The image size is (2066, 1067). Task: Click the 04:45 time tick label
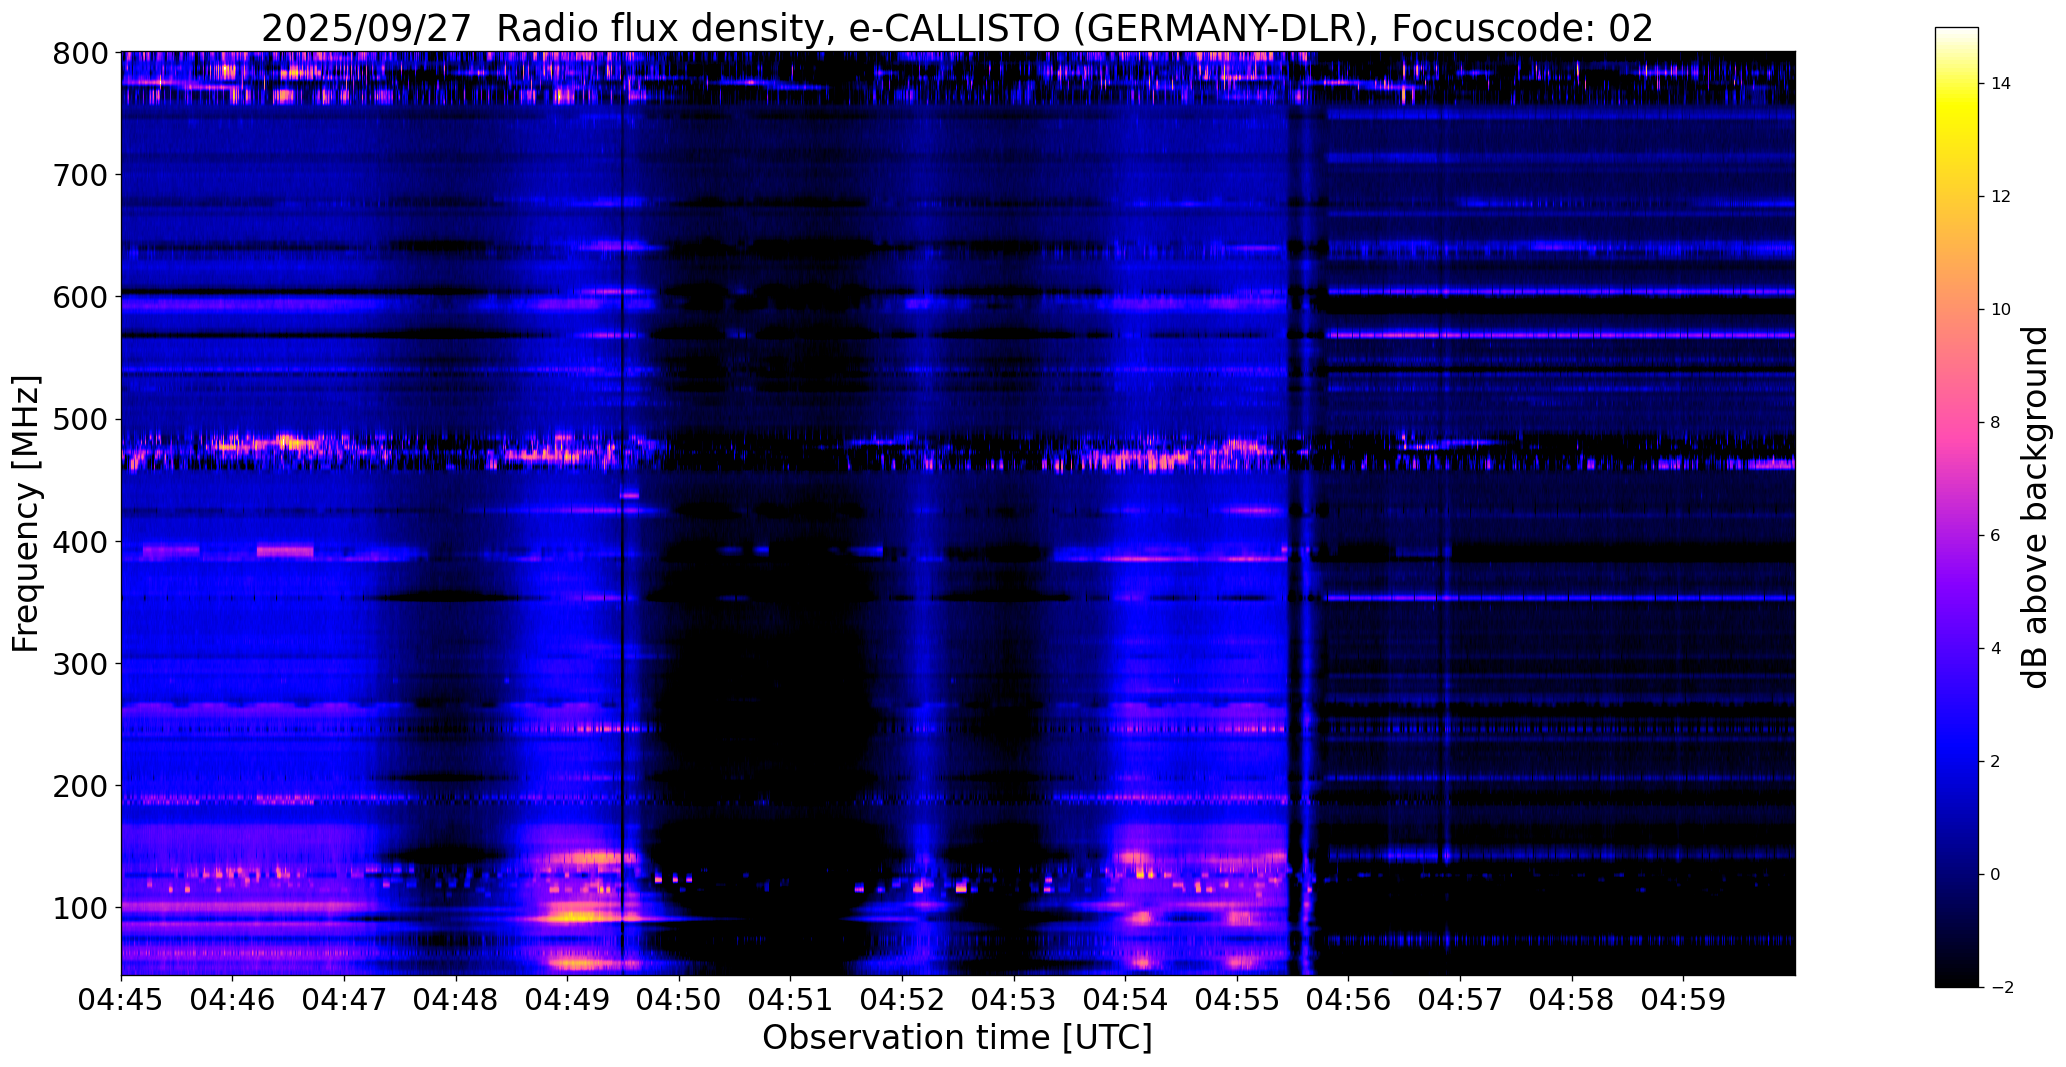point(121,1001)
